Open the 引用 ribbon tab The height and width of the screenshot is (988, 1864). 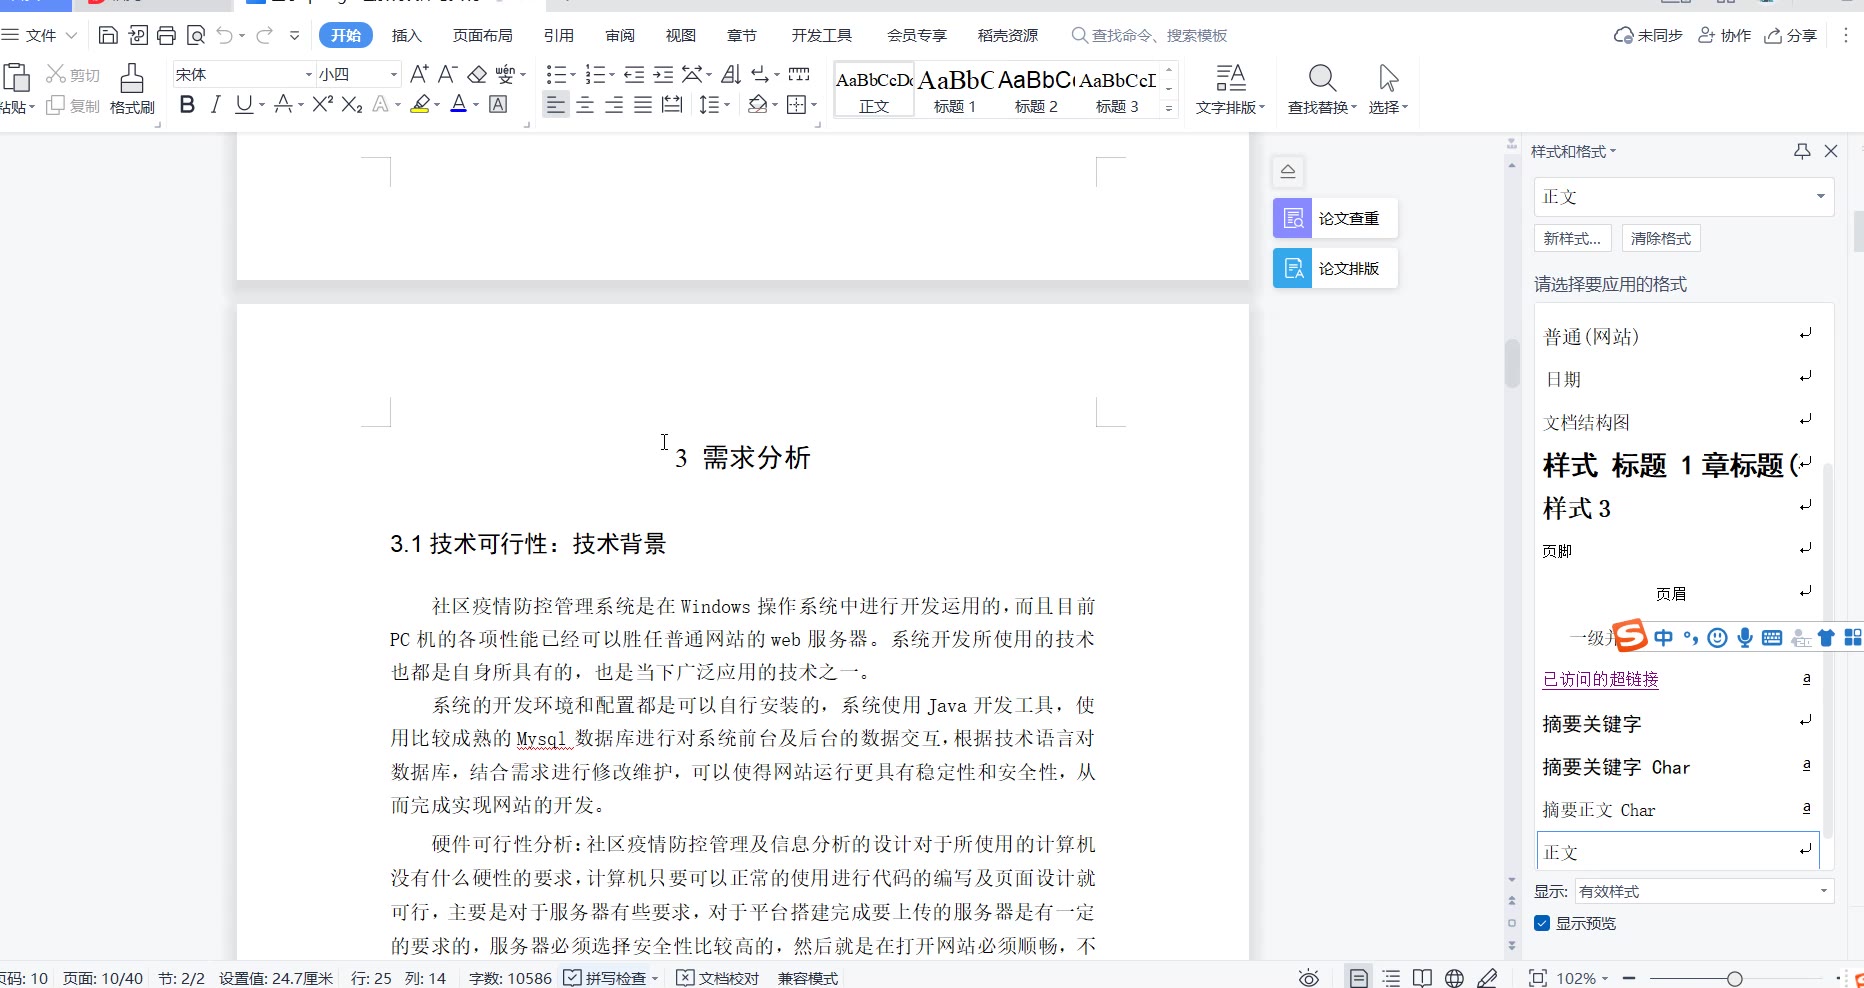click(x=559, y=35)
